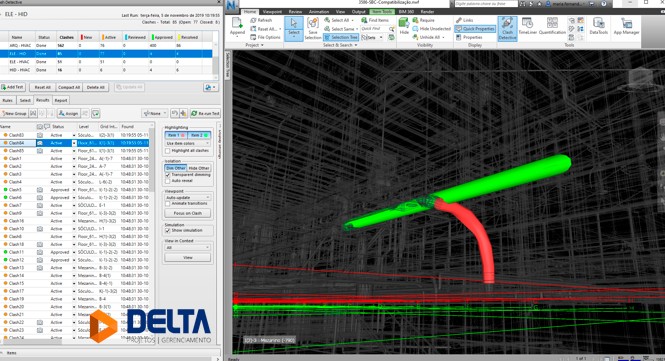Toggle Quick Properties display

point(475,28)
